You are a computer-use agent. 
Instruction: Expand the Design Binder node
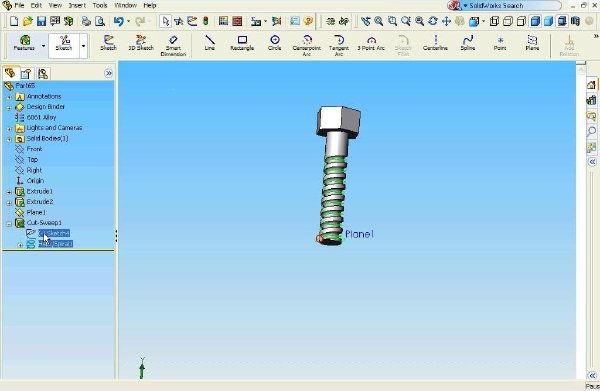point(9,108)
